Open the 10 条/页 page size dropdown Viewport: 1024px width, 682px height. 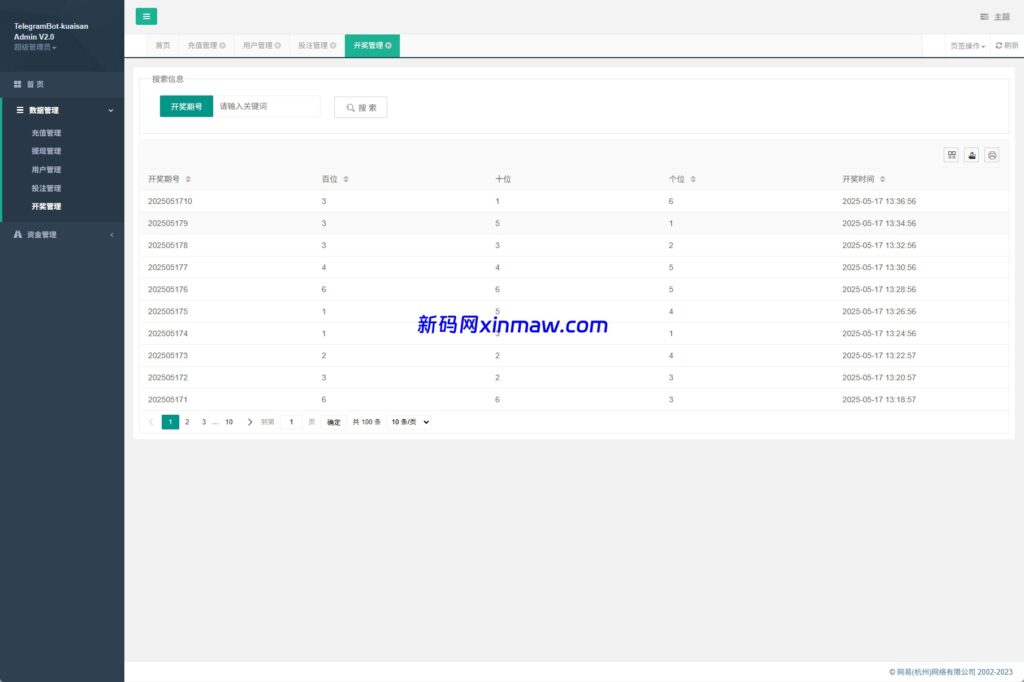pyautogui.click(x=410, y=422)
